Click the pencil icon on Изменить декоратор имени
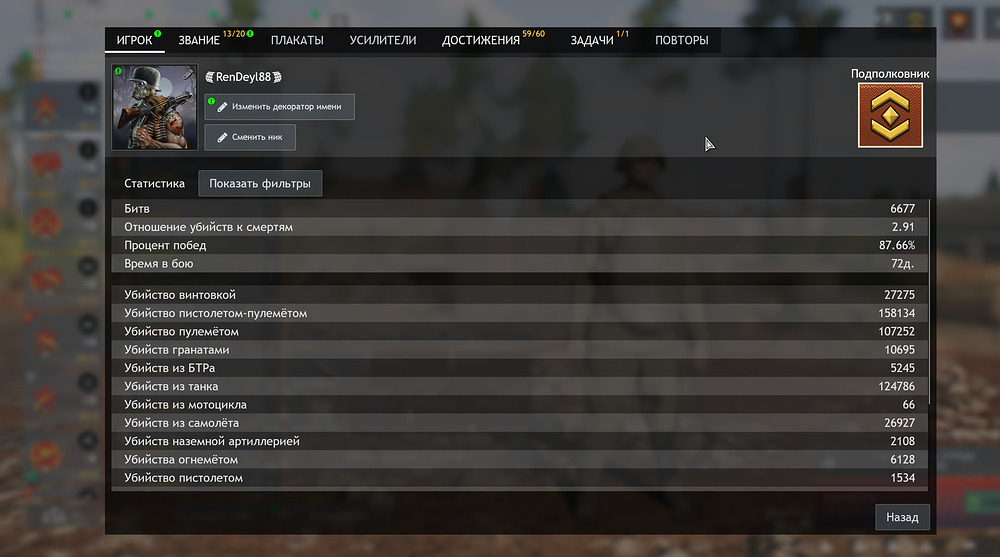 tap(222, 107)
